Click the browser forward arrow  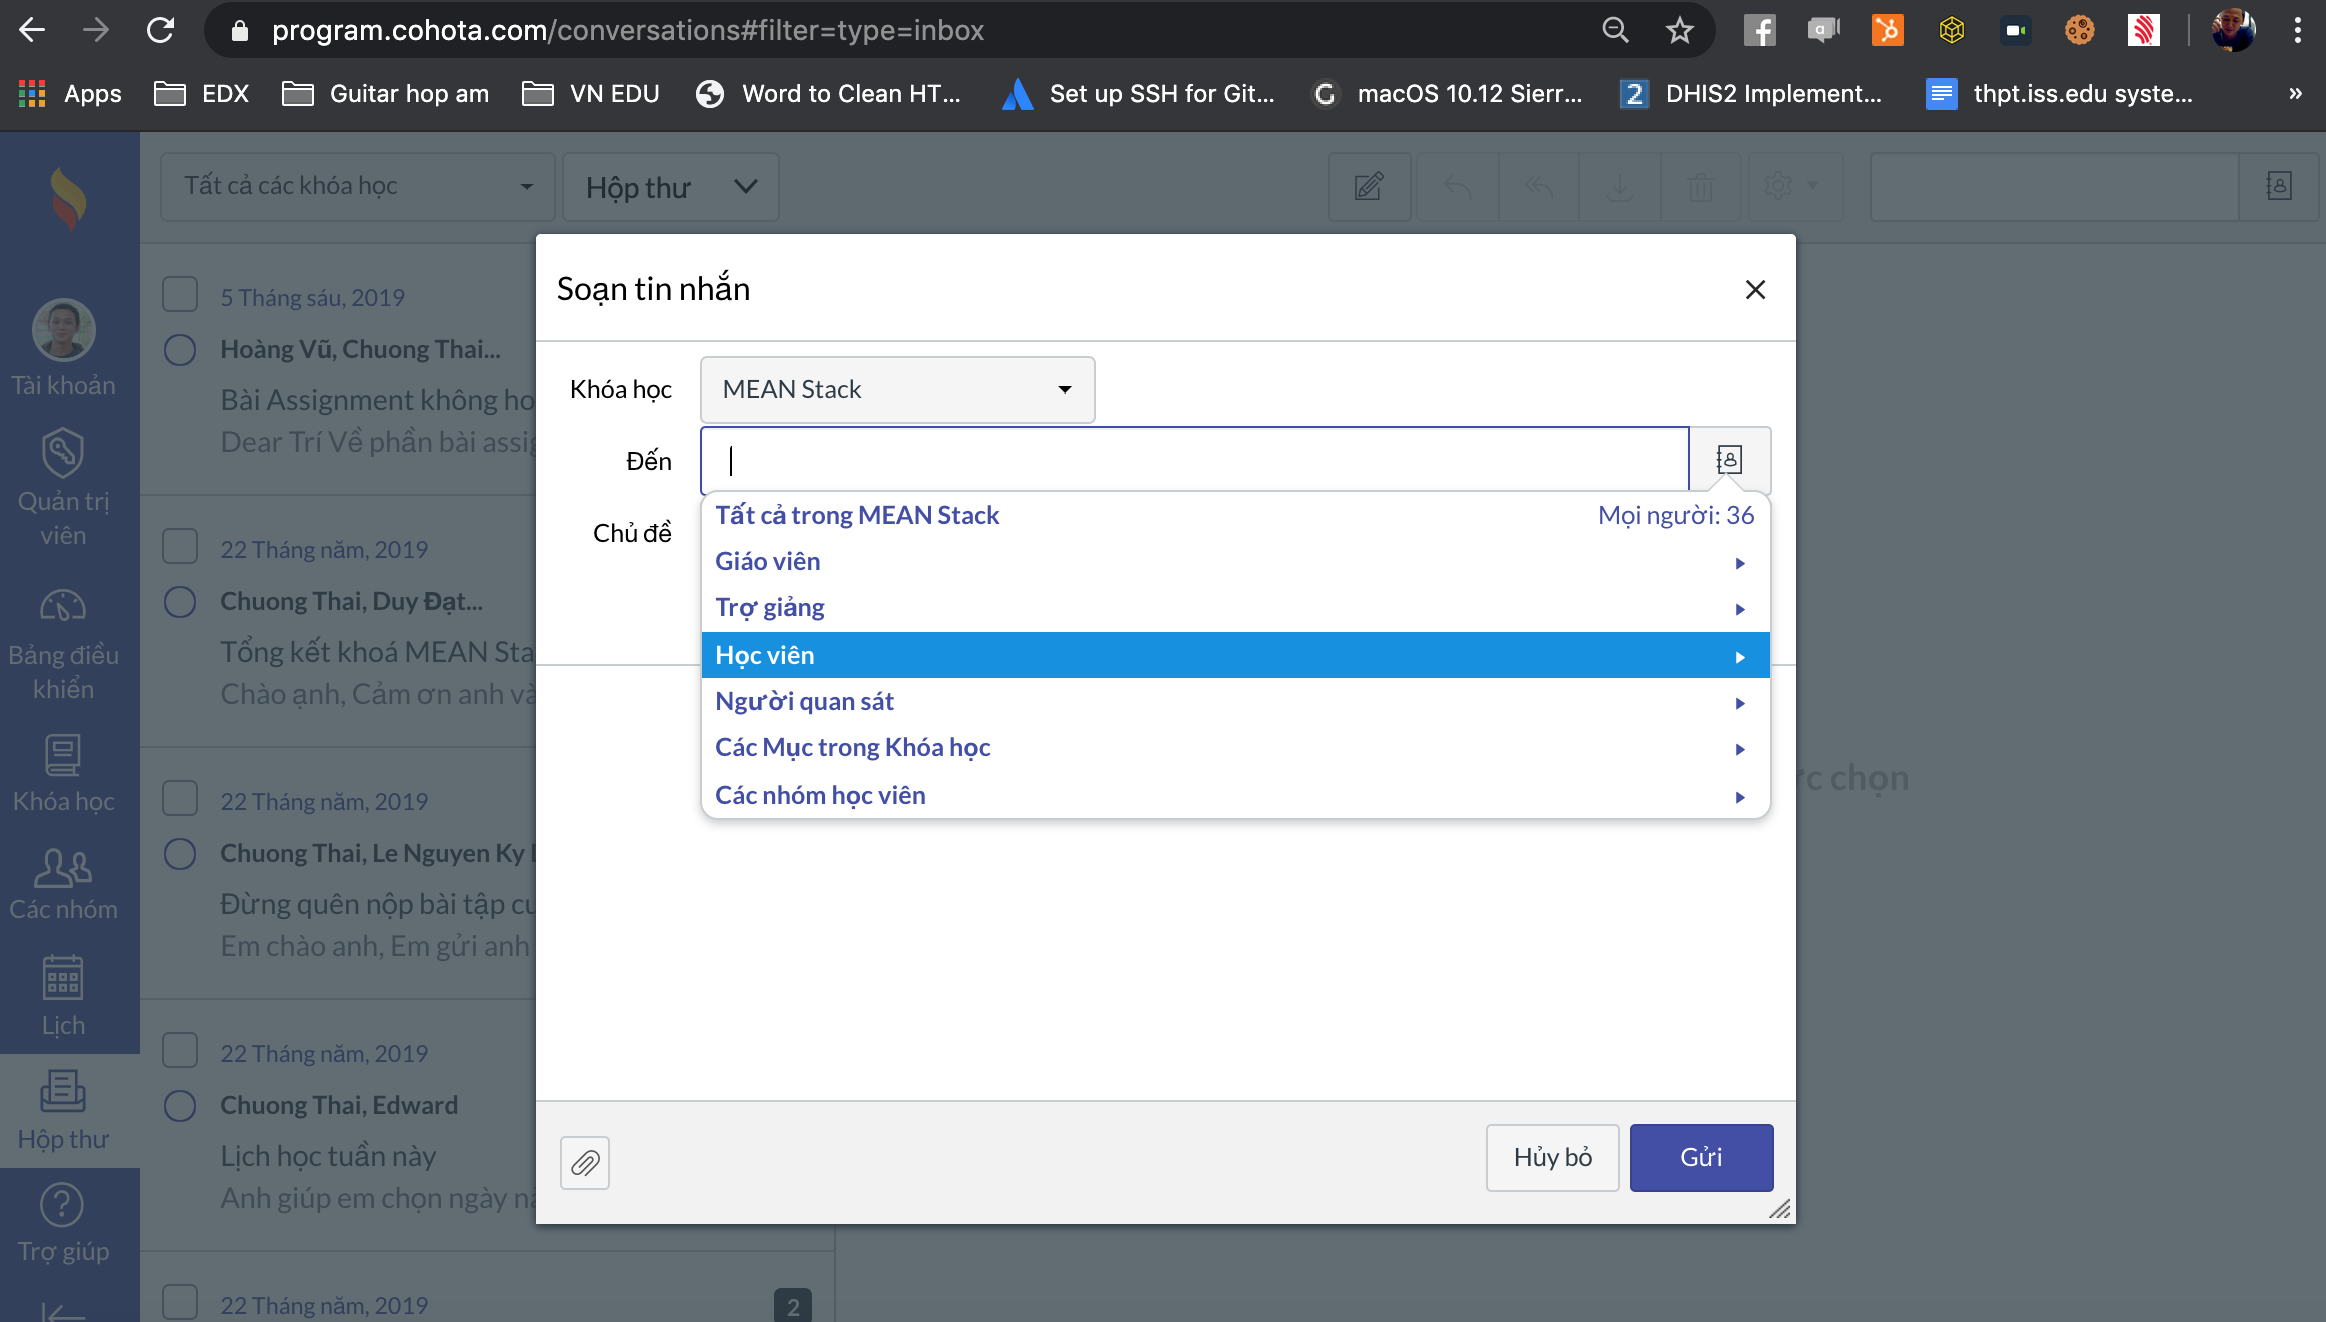click(x=96, y=30)
